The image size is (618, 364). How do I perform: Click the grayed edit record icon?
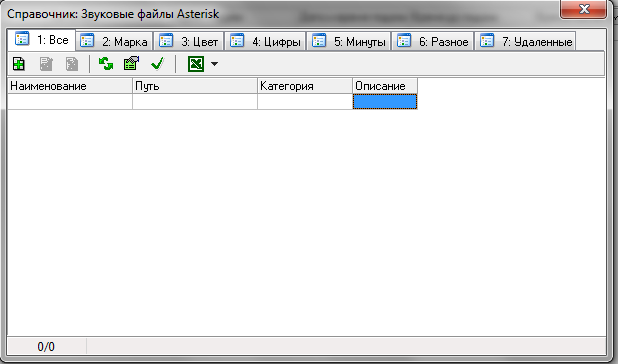46,64
